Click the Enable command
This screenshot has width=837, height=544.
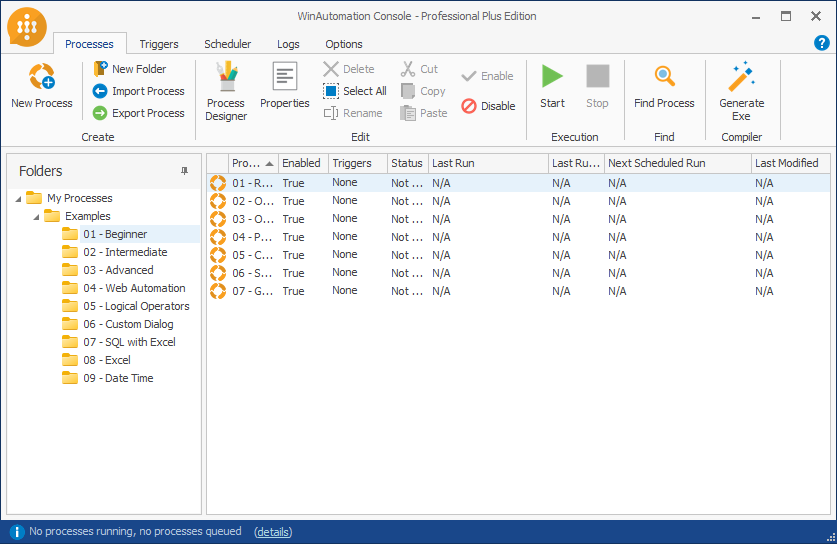[487, 76]
